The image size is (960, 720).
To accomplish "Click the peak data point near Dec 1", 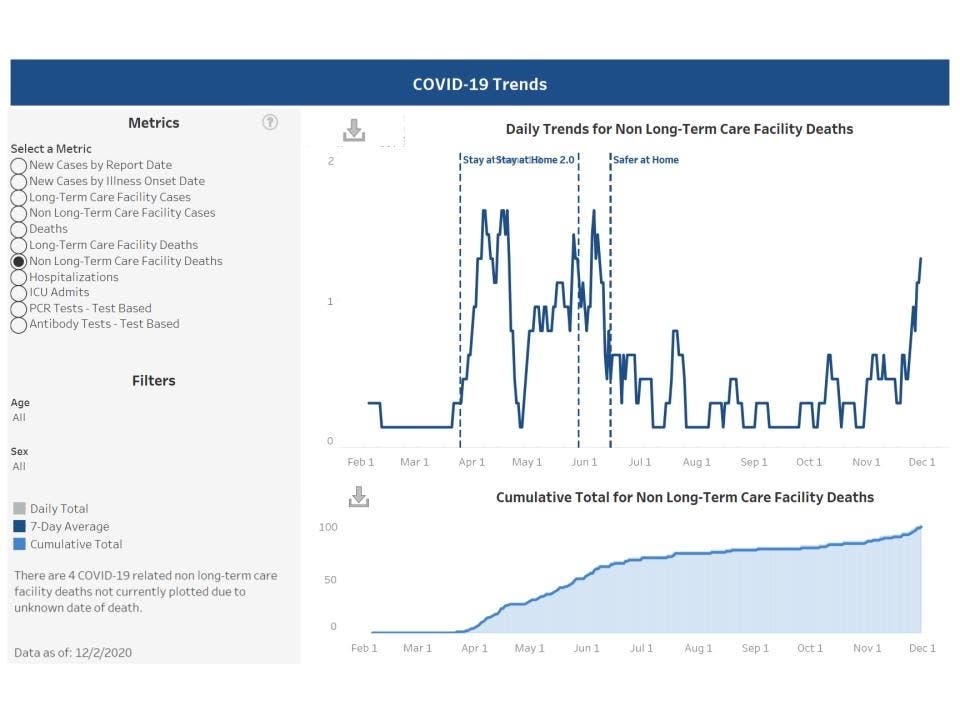I will tap(920, 259).
